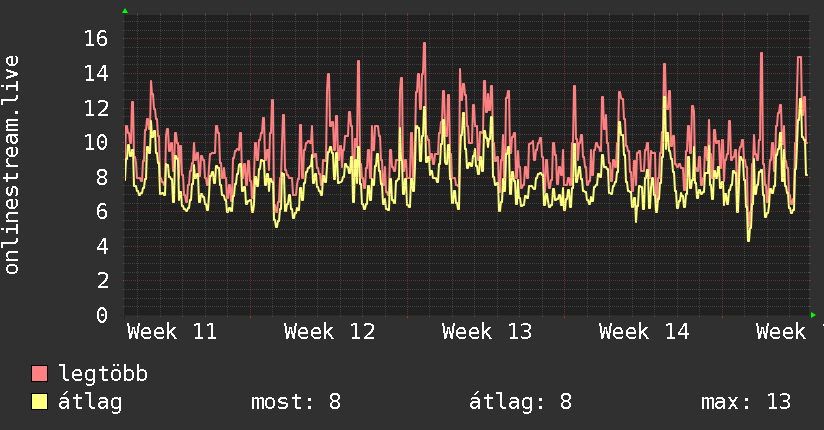
Task: Click the 2 y-axis tick label
Action: pos(102,281)
